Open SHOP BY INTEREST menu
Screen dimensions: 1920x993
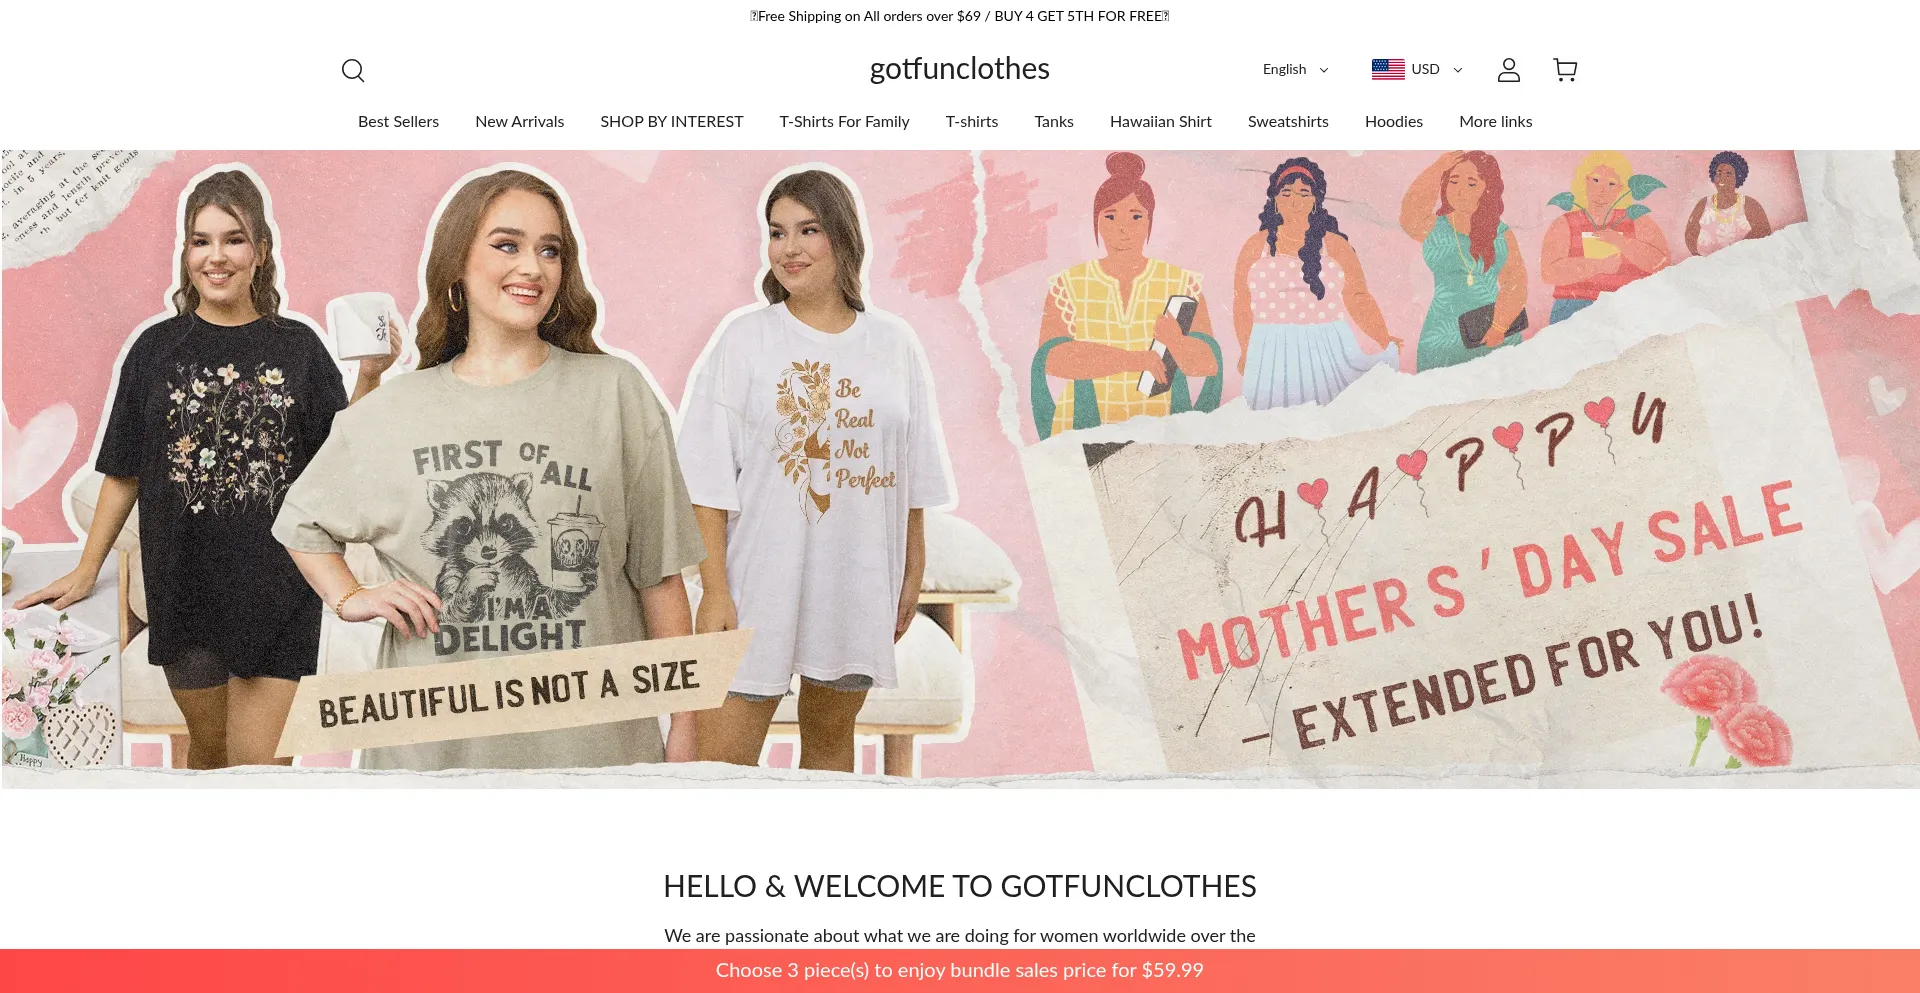(x=671, y=121)
